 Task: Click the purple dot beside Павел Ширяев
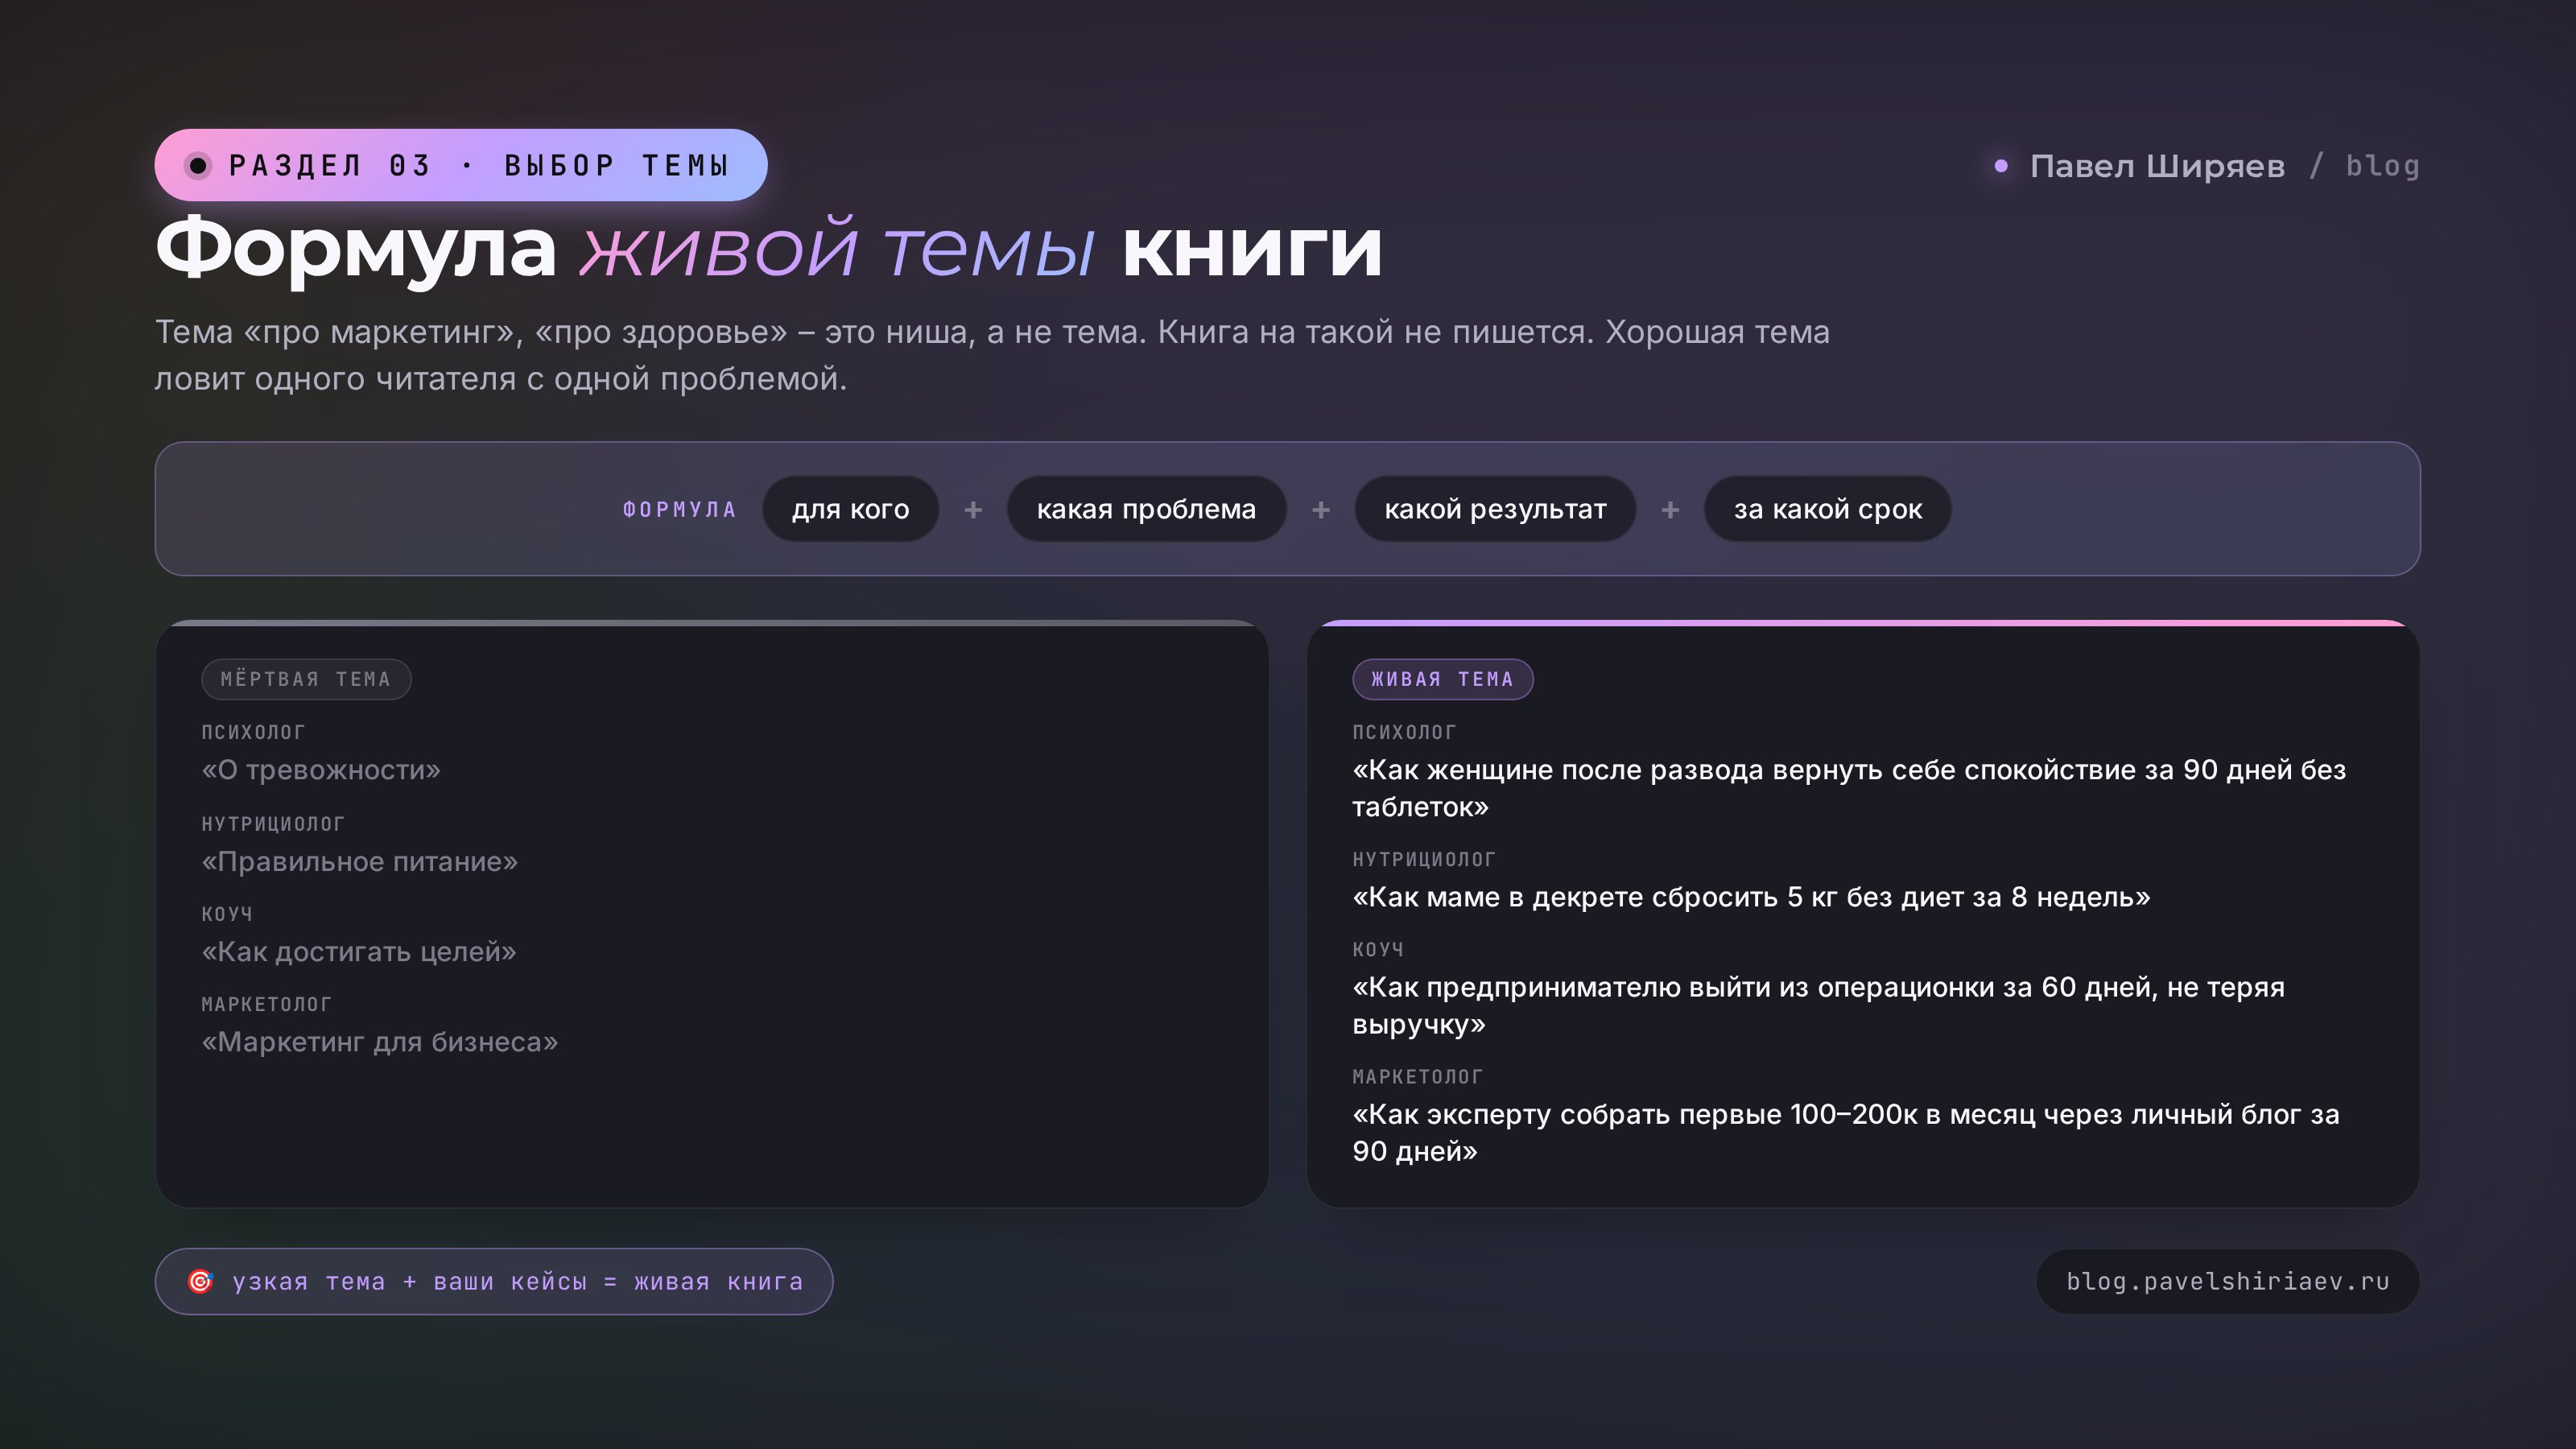click(2000, 166)
